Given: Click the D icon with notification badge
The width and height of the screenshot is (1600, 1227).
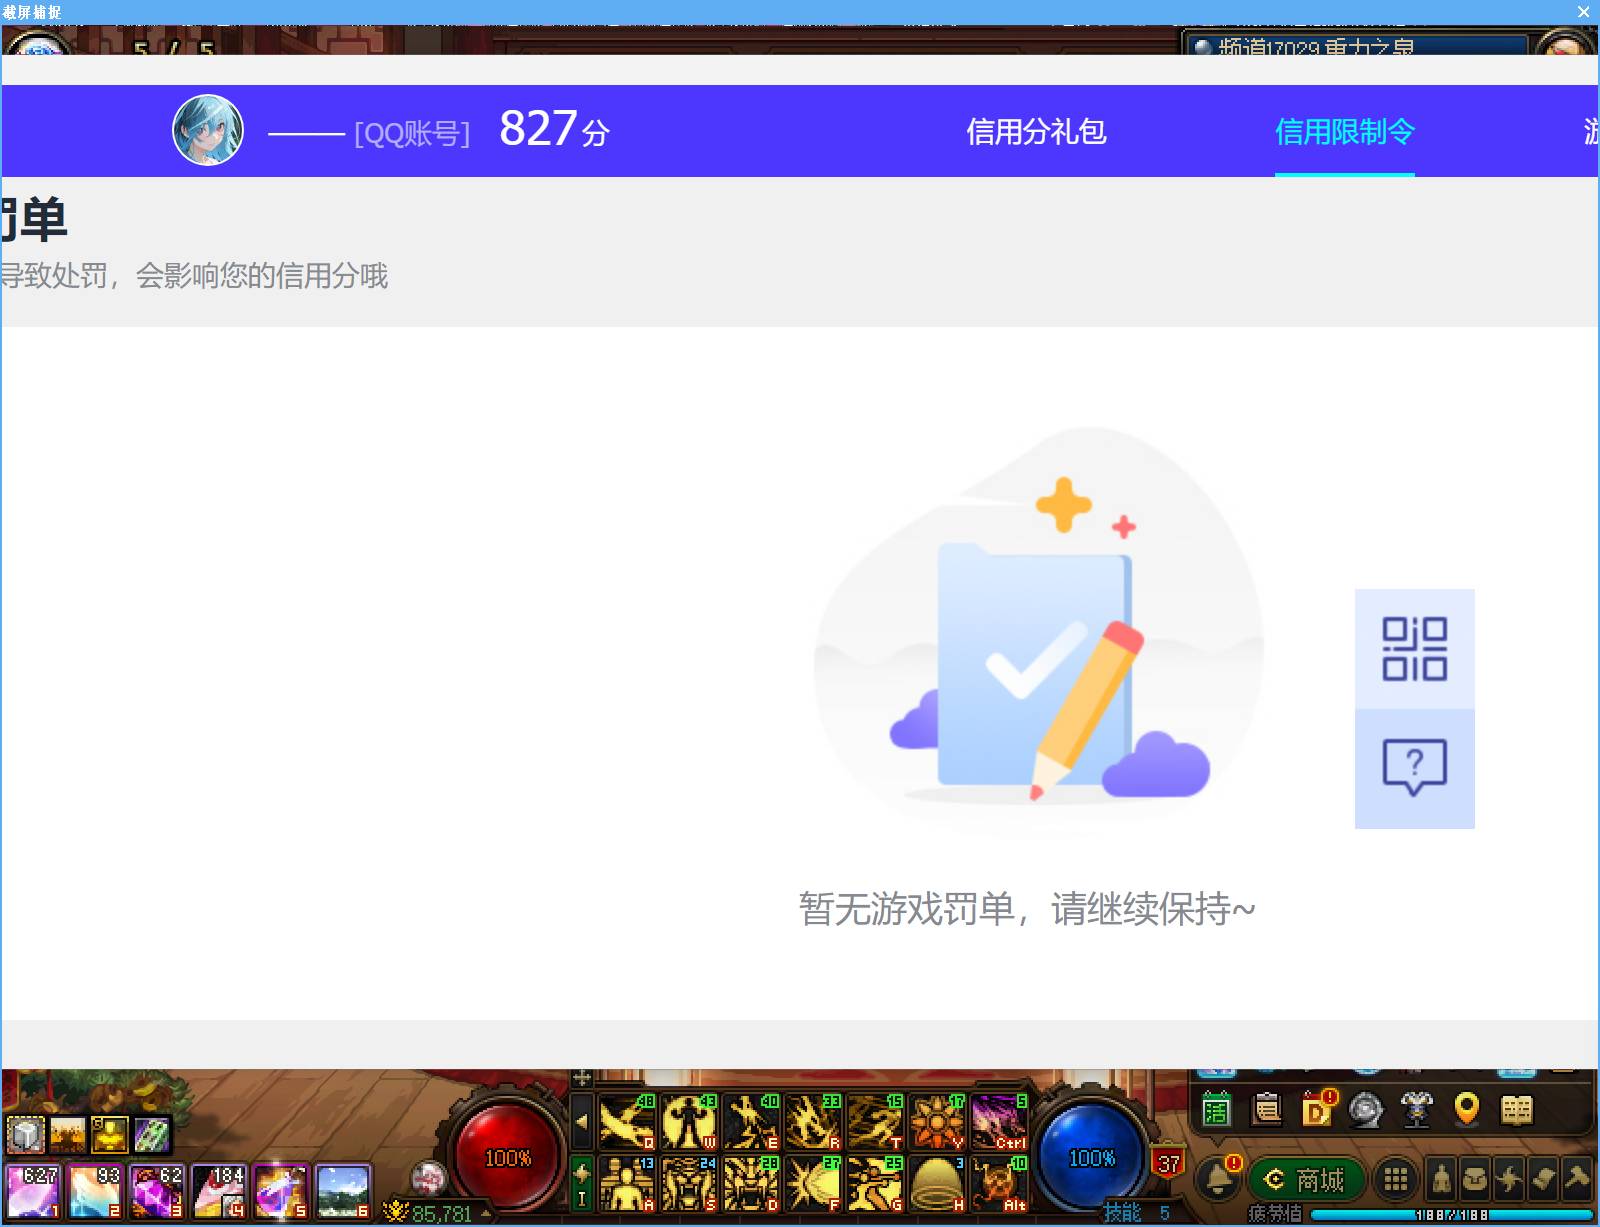Looking at the screenshot, I should tap(1317, 1108).
